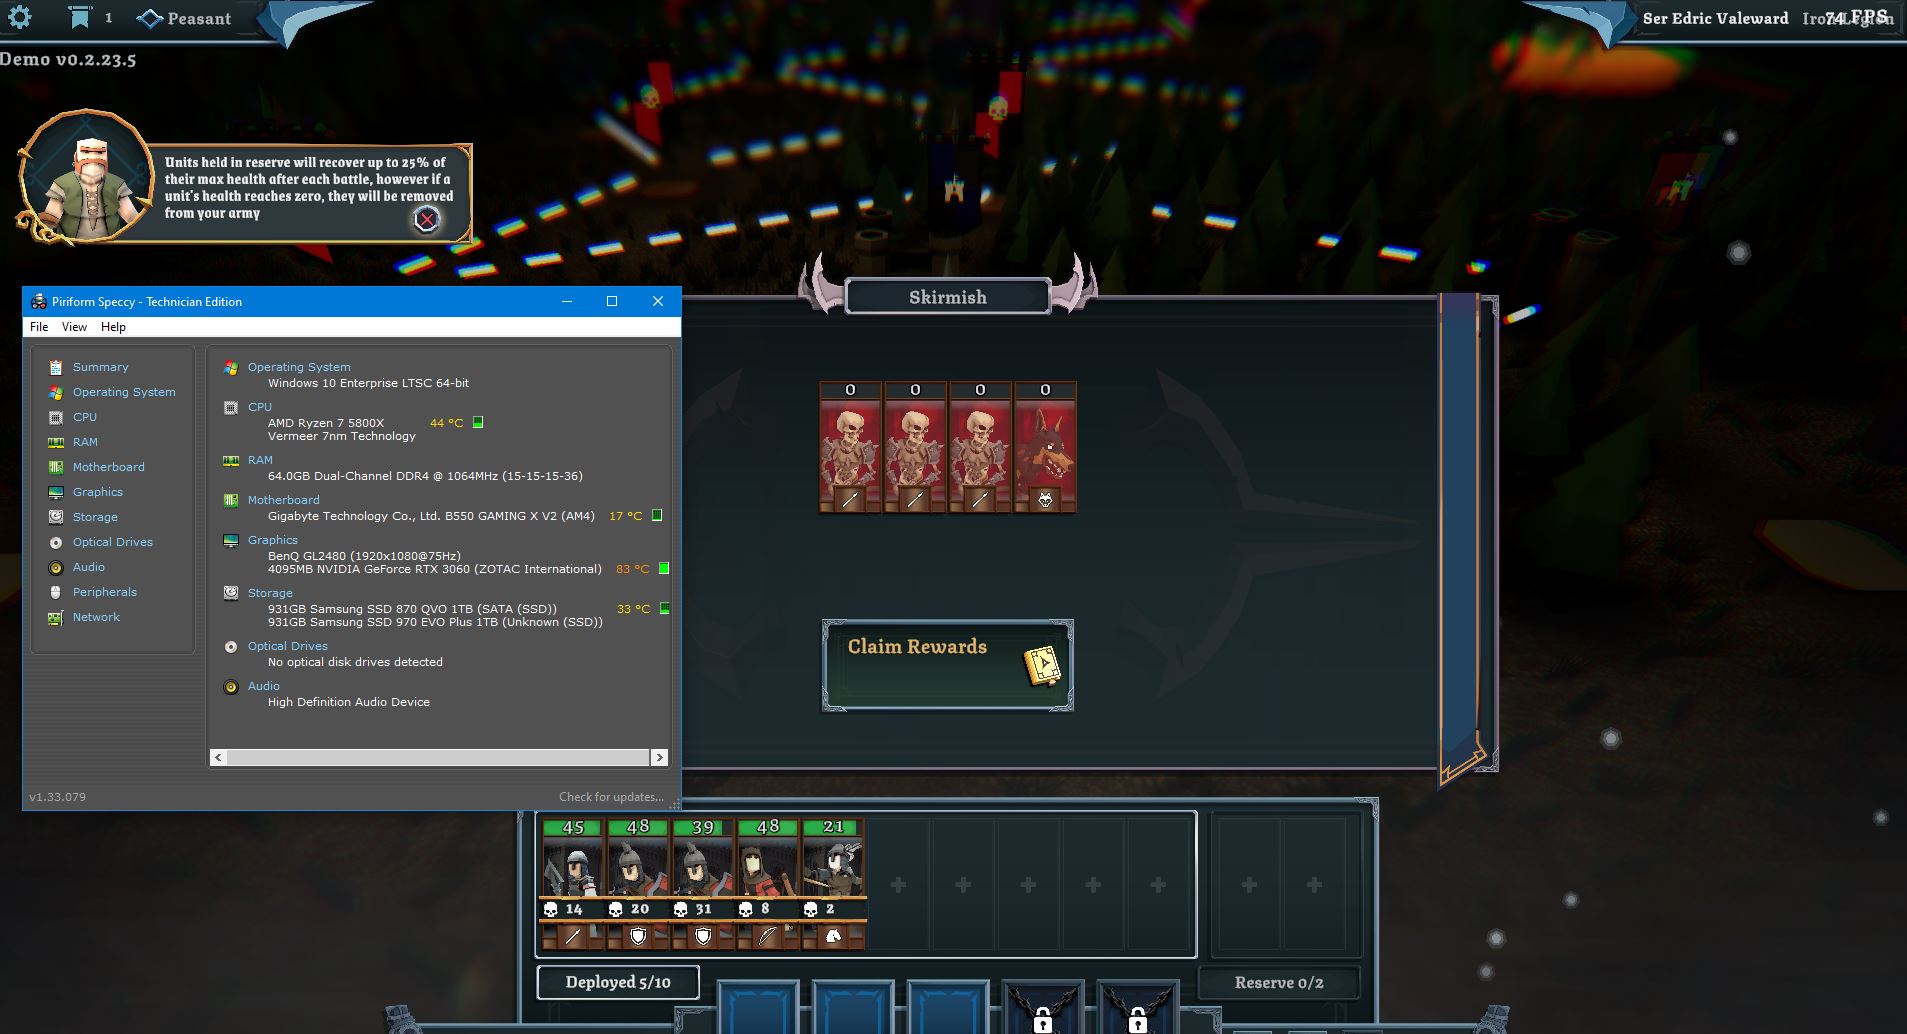Click the motherboard temperature 17 °C reading
Screen dimensions: 1907x1034
click(626, 516)
